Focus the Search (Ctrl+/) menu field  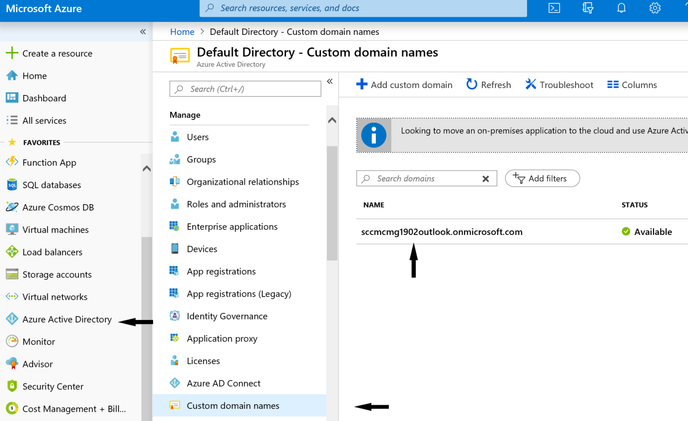click(245, 89)
